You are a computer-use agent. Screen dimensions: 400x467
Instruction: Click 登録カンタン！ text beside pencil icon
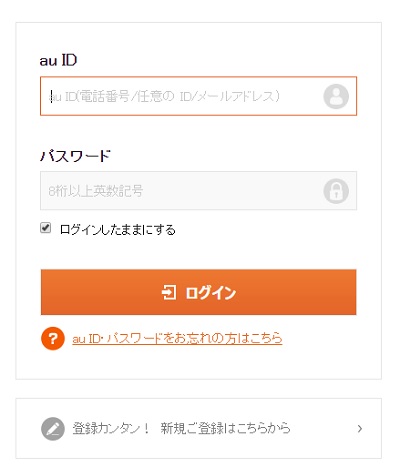point(111,428)
